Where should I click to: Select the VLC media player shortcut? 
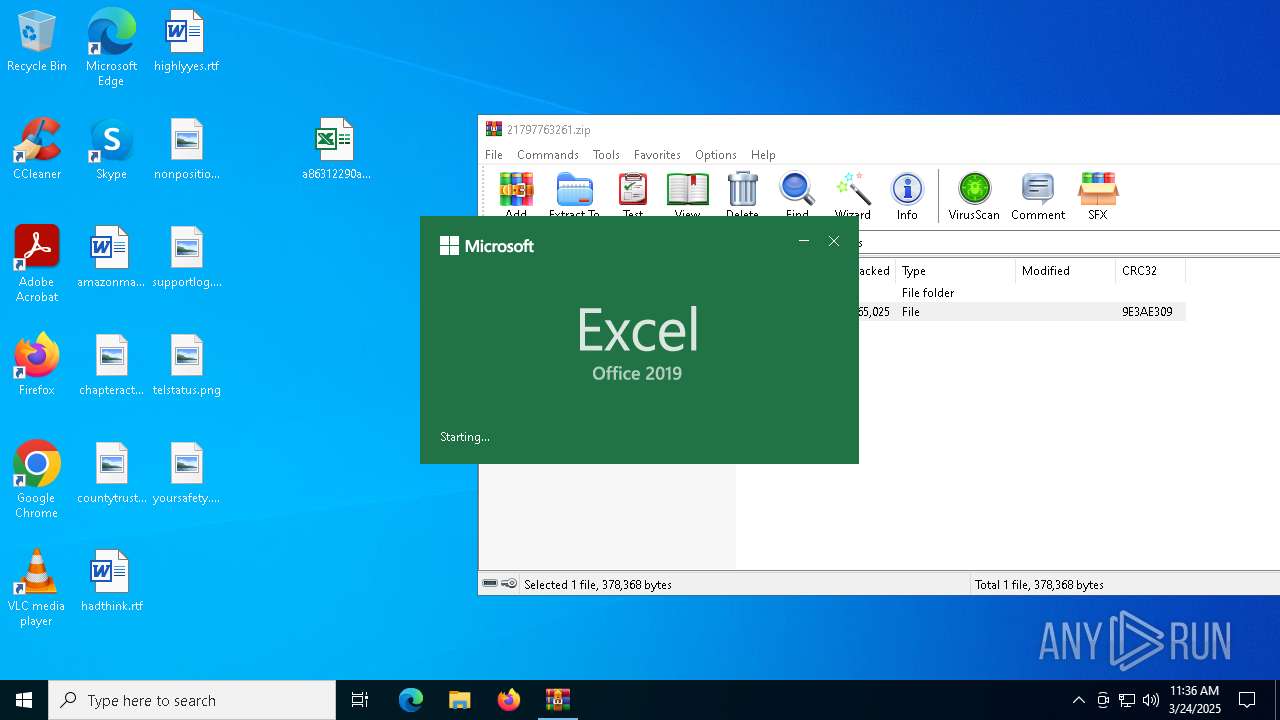tap(37, 588)
